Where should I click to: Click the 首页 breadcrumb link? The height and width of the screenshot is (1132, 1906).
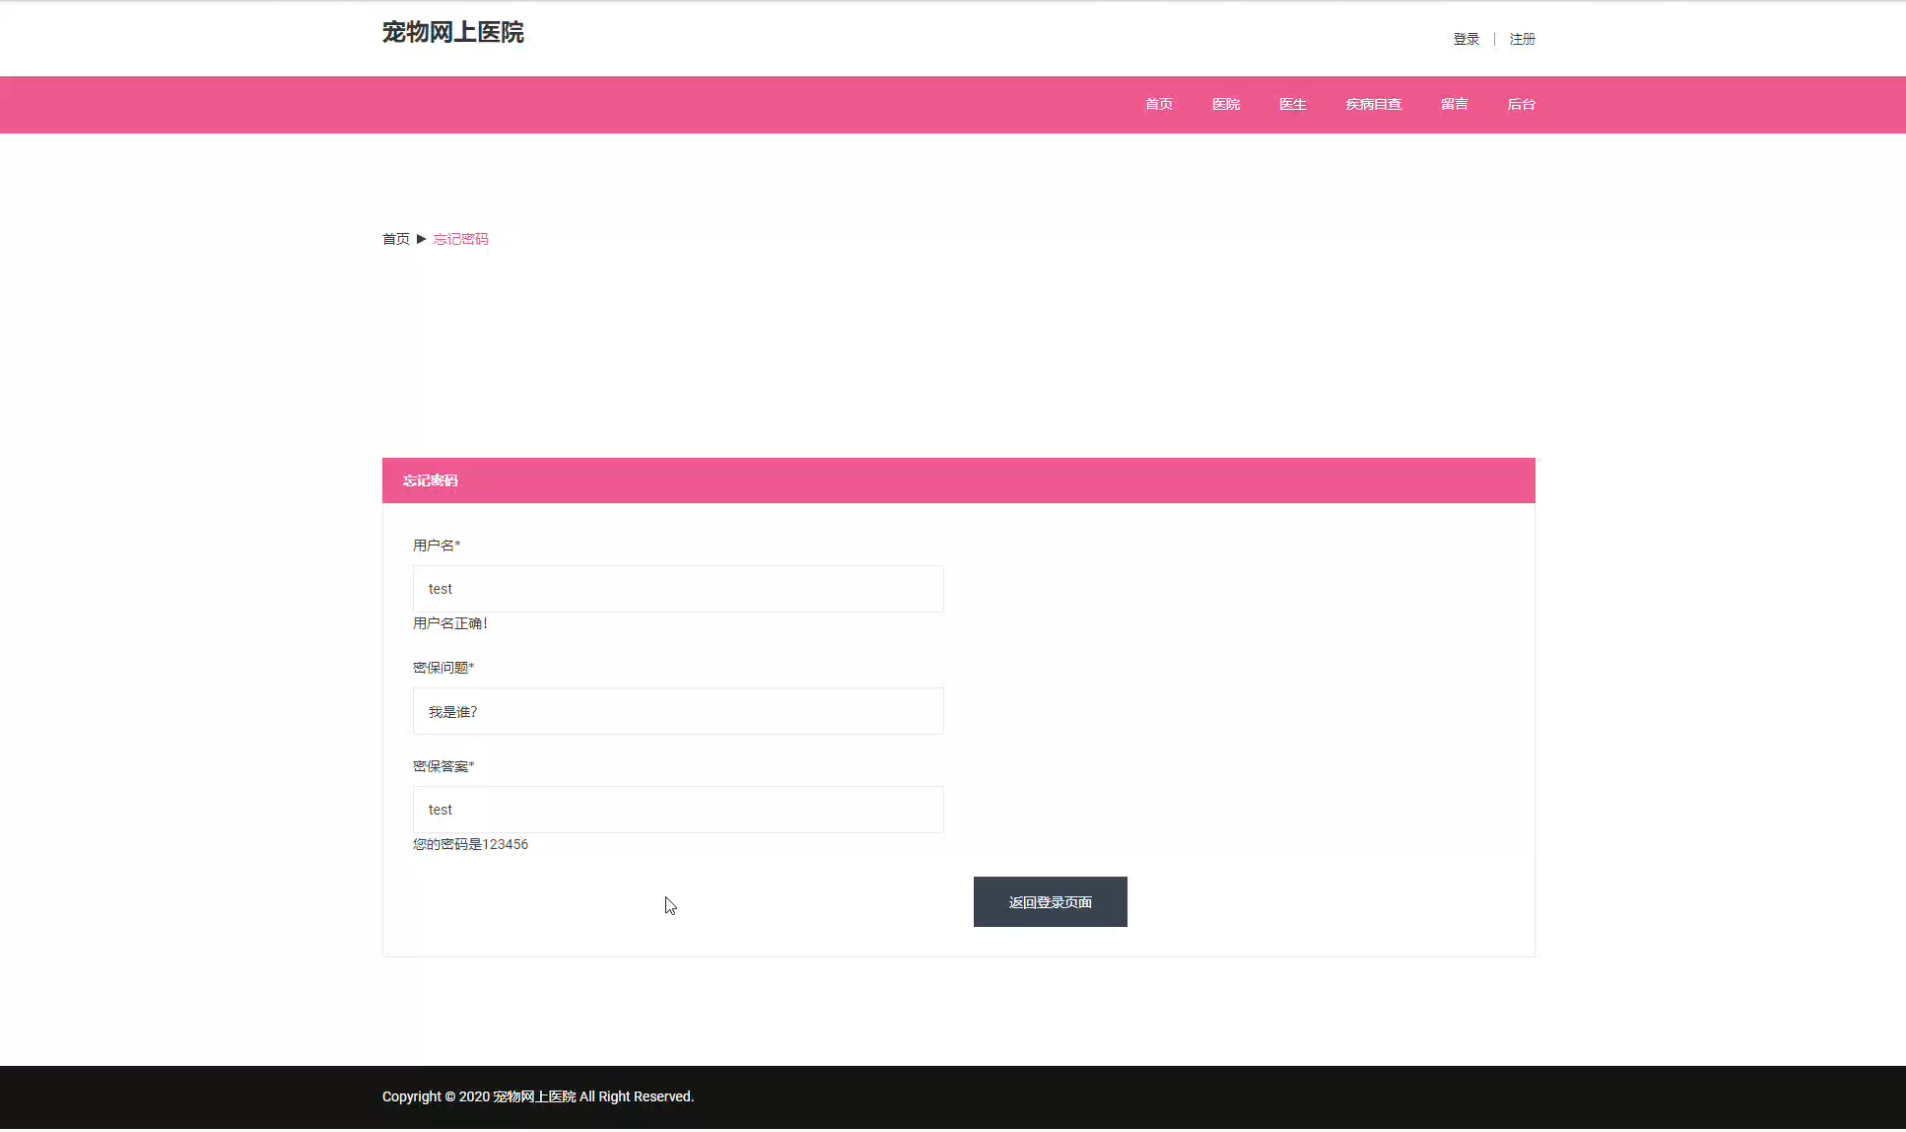point(396,239)
